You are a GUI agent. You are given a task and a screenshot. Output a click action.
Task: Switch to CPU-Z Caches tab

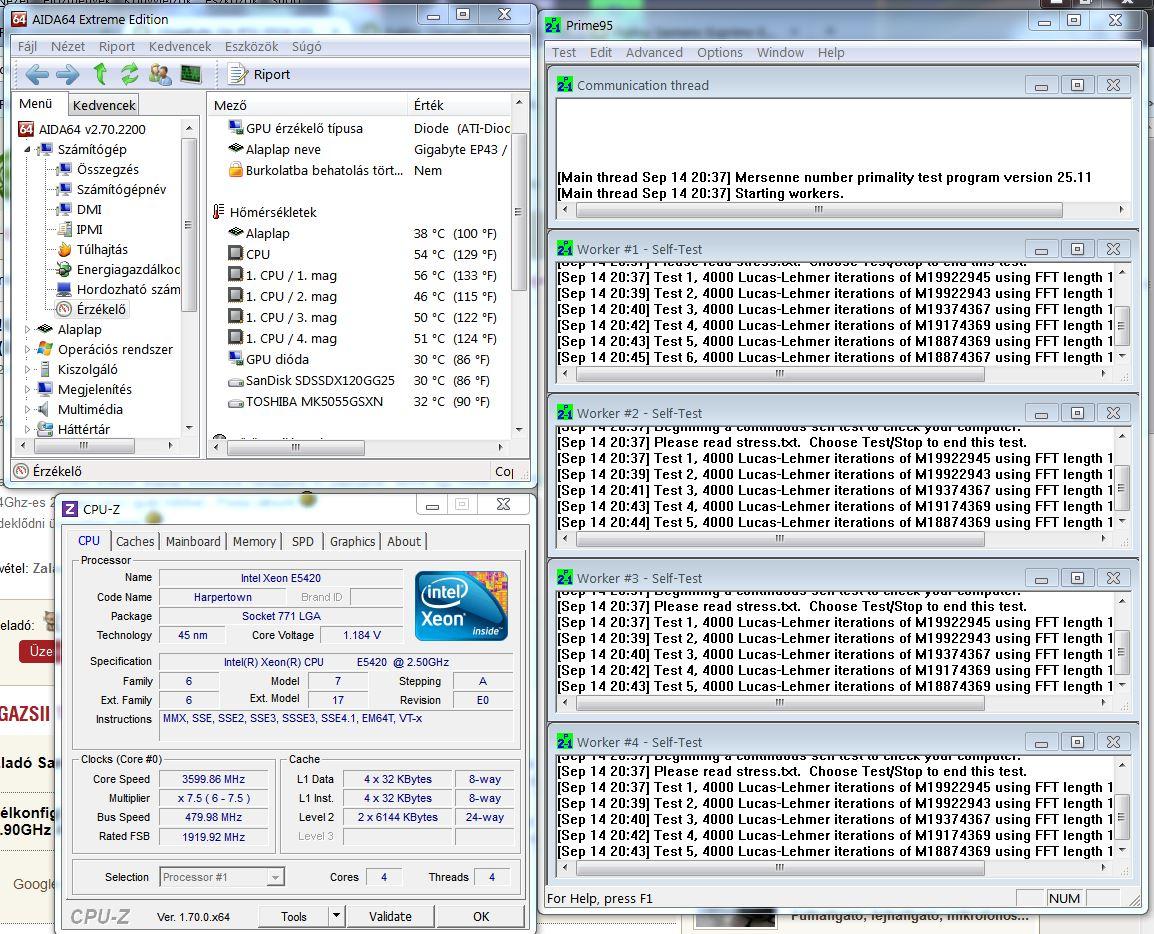click(x=135, y=542)
